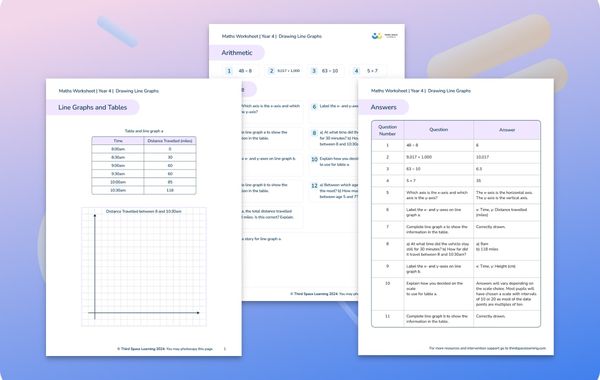Click the 'Question' column header in Answers table
Screen dimensions: 600x380
click(439, 130)
